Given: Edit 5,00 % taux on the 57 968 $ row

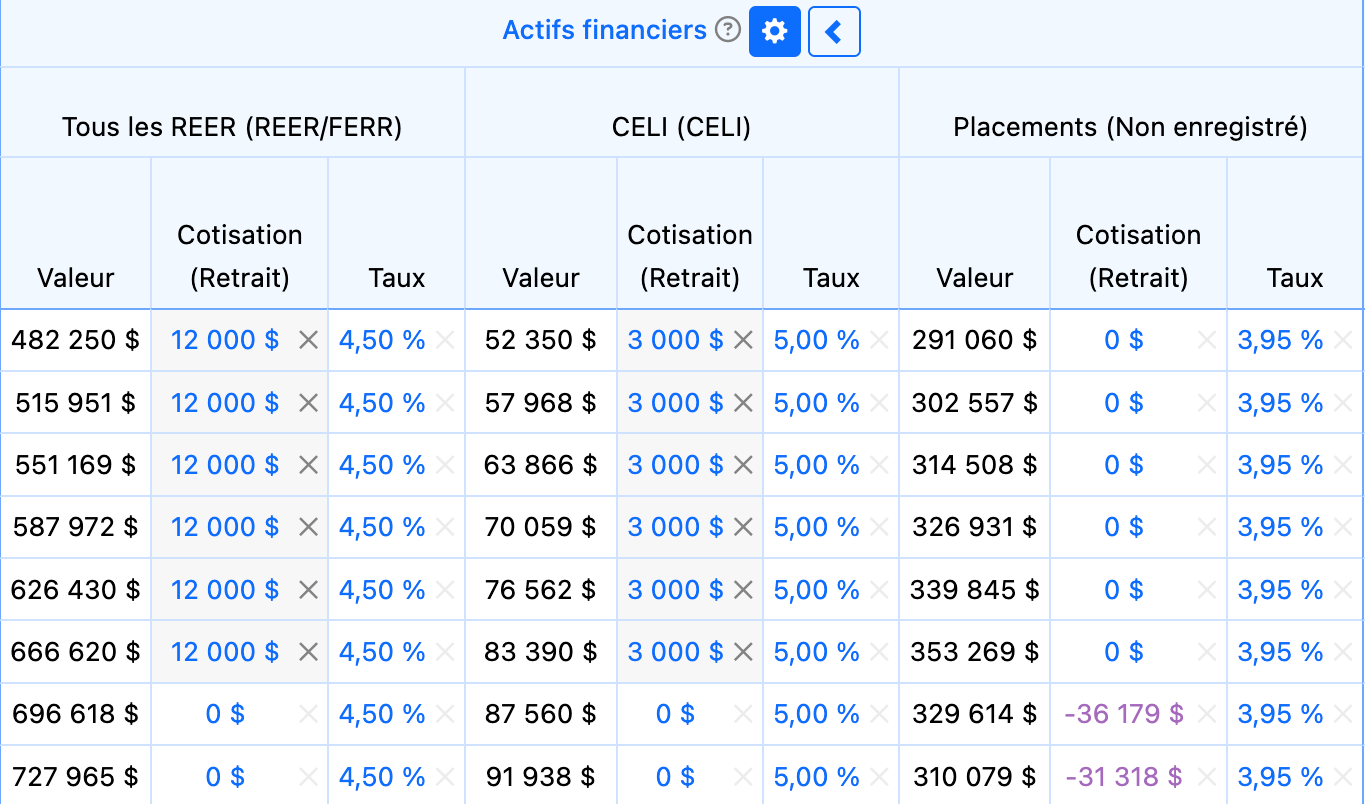Looking at the screenshot, I should tap(816, 403).
